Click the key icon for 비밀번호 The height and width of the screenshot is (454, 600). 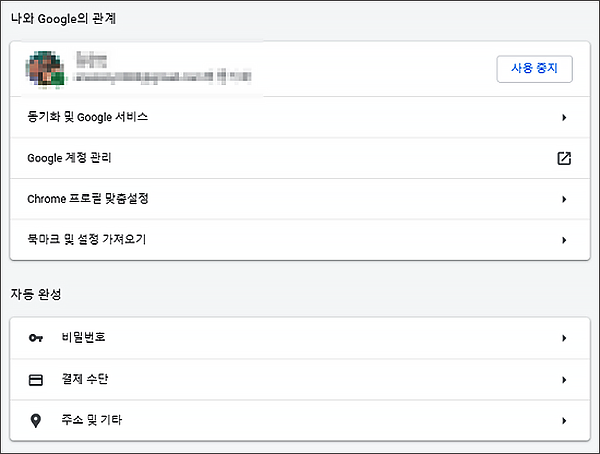[36, 338]
